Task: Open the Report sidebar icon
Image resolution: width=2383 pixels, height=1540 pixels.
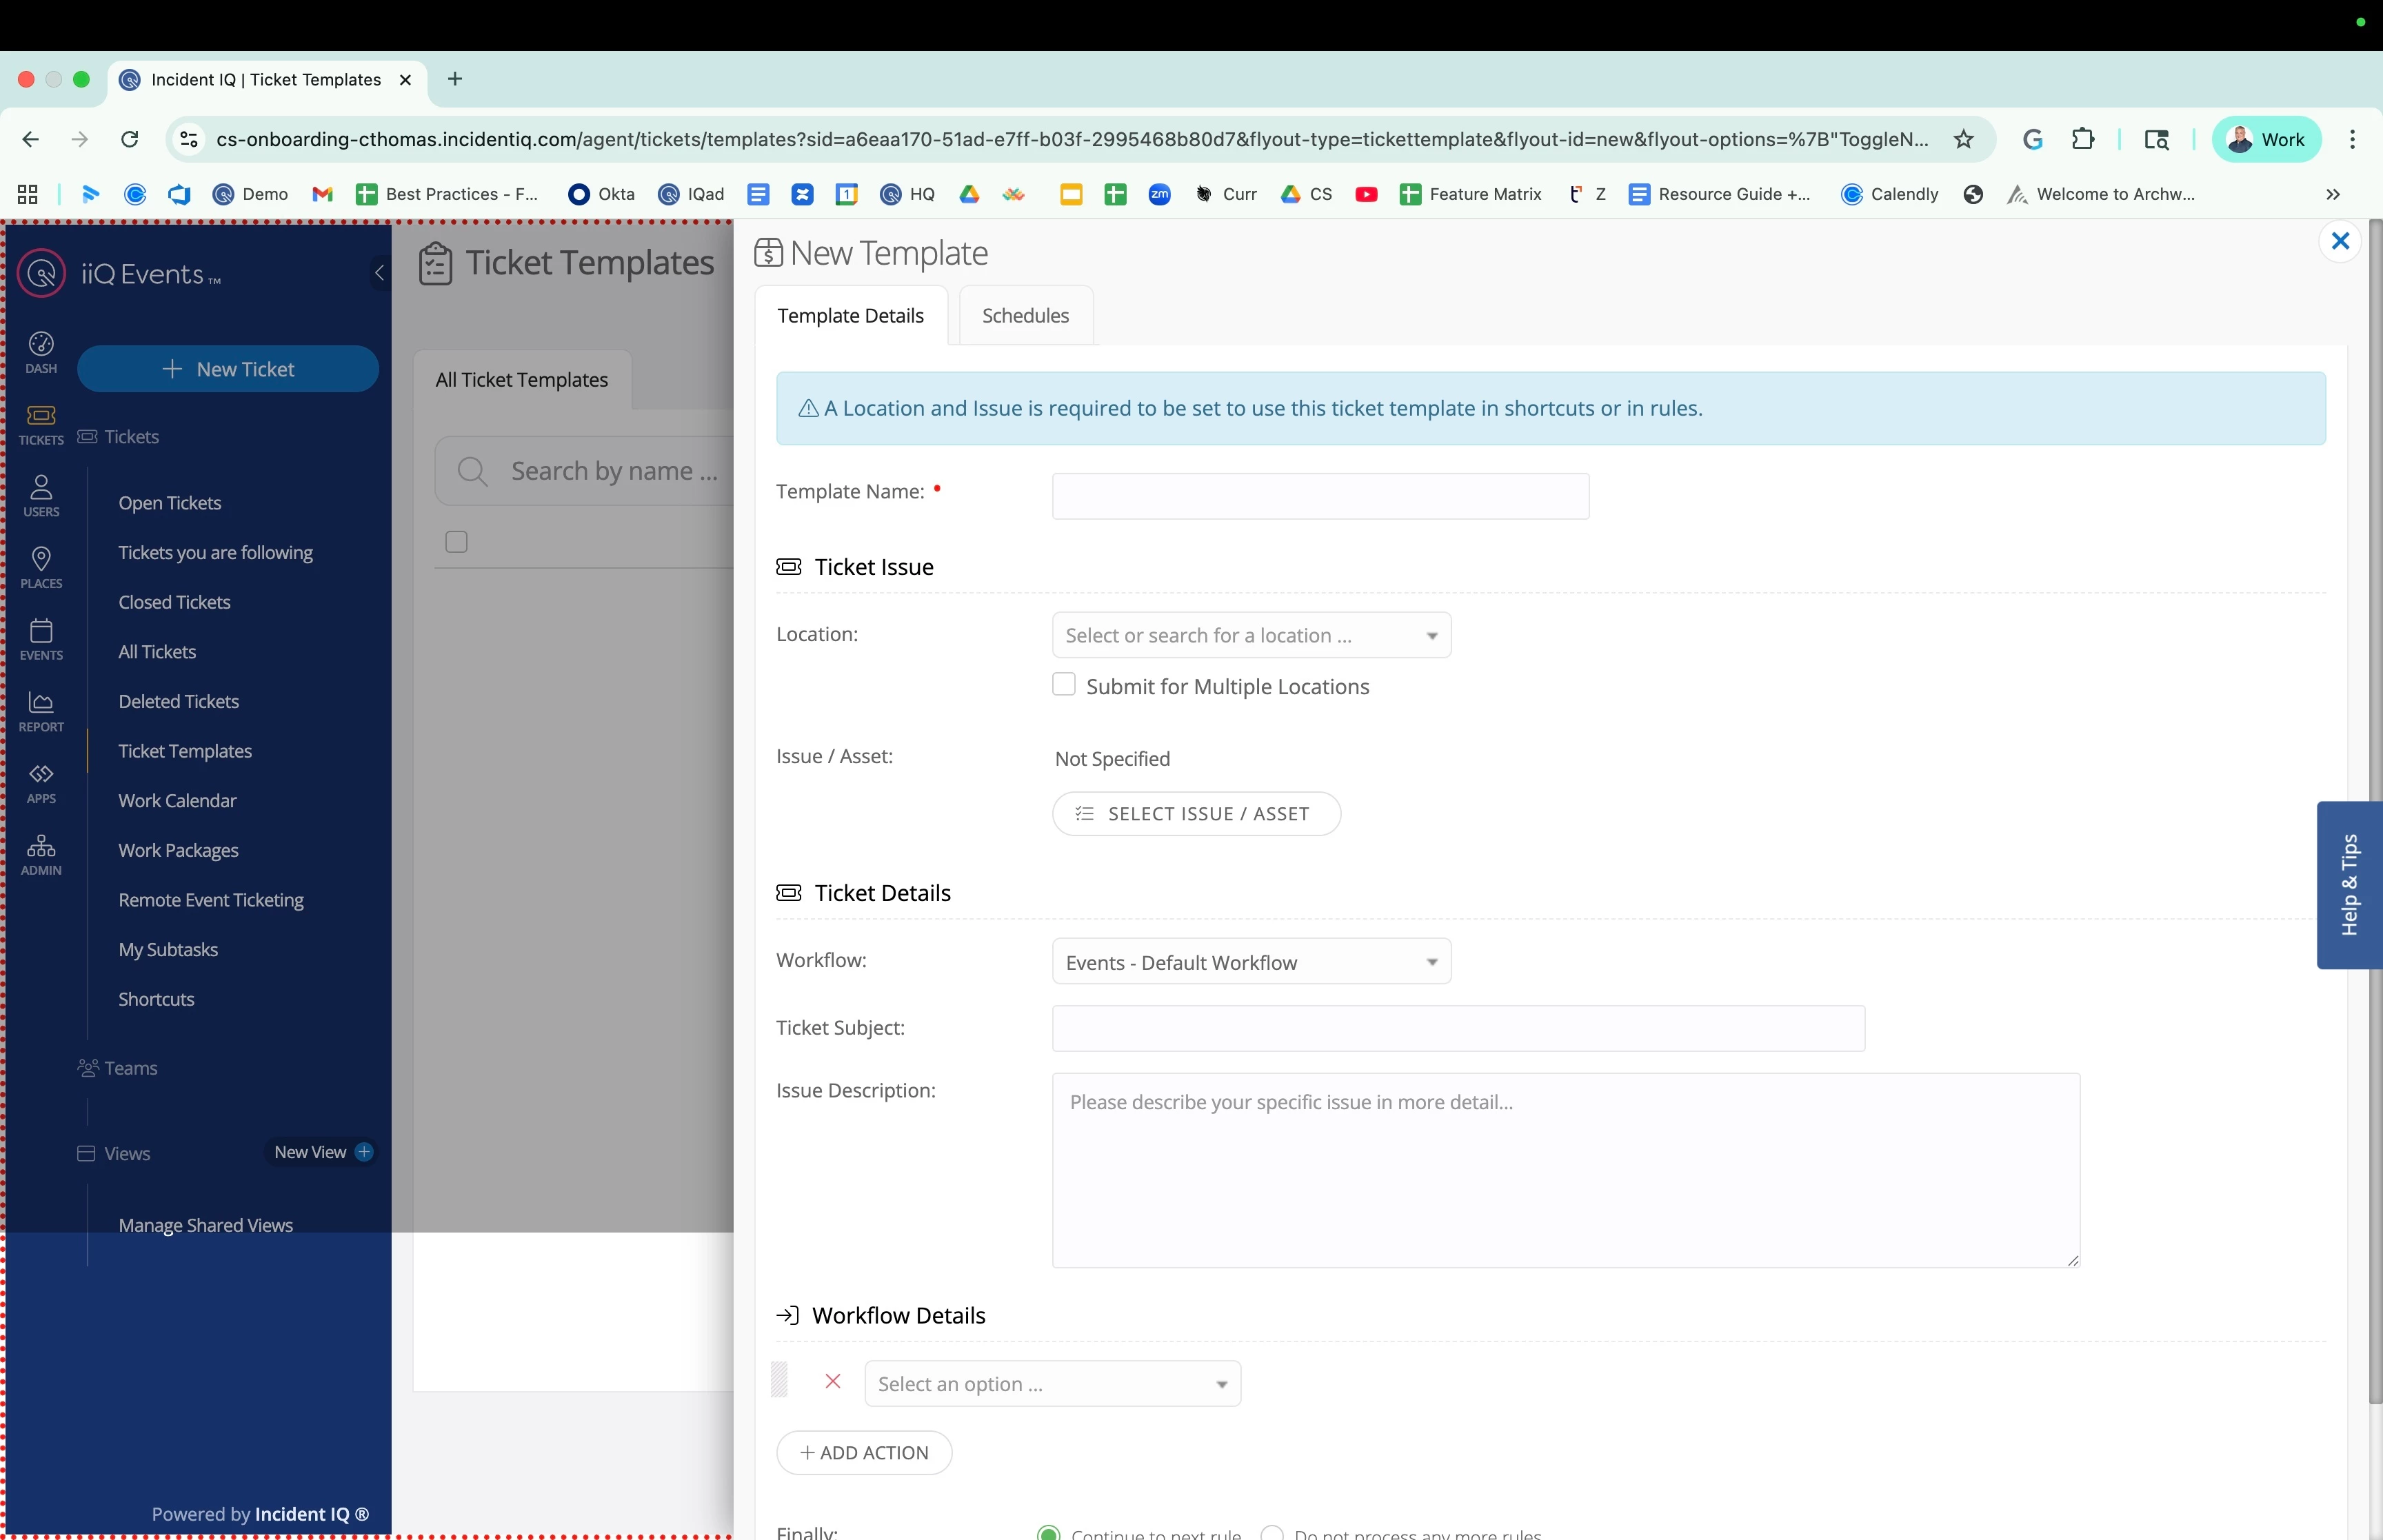Action: point(41,711)
